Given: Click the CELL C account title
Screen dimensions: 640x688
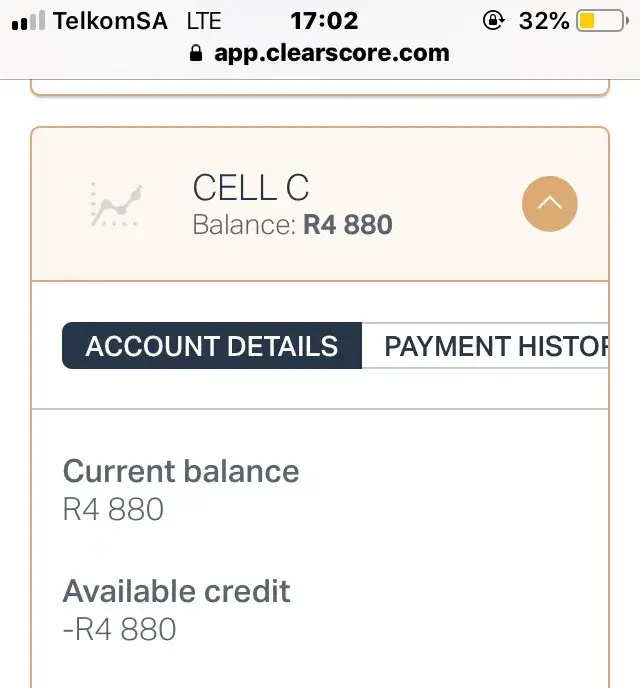Looking at the screenshot, I should (251, 188).
